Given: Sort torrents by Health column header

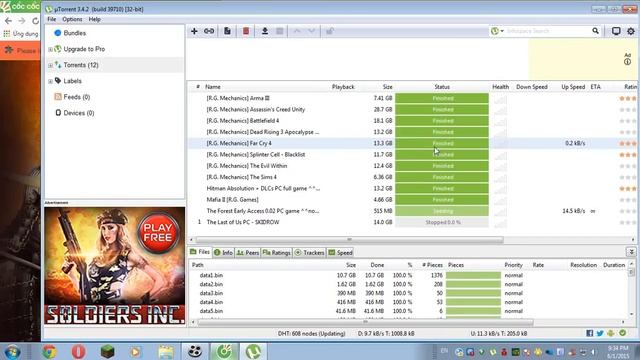Looking at the screenshot, I should point(500,87).
